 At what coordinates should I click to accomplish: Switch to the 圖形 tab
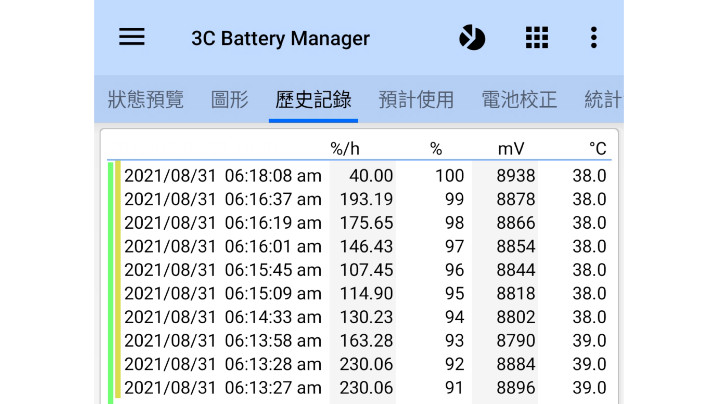(x=229, y=99)
